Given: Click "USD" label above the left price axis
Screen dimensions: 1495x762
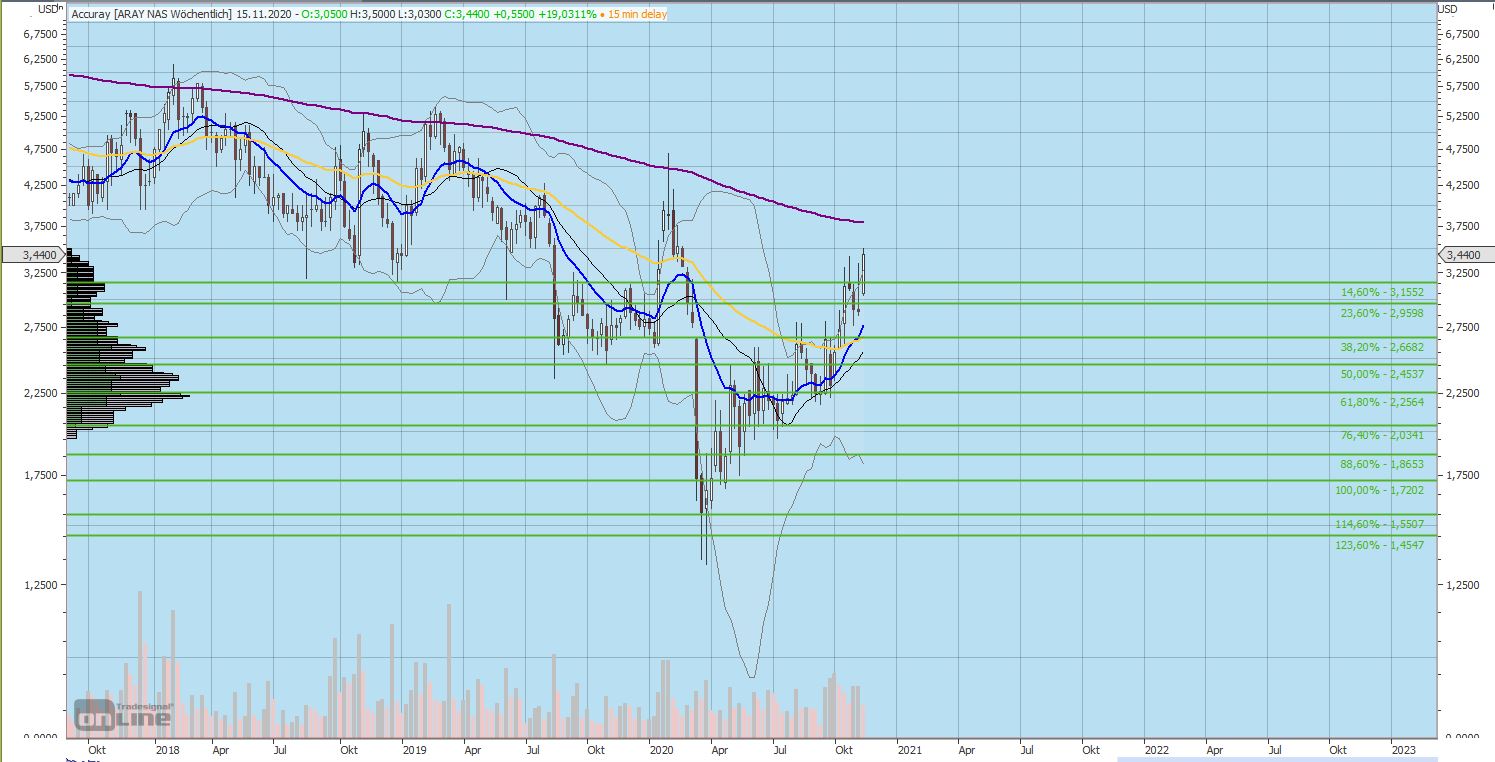Looking at the screenshot, I should click(x=49, y=9).
